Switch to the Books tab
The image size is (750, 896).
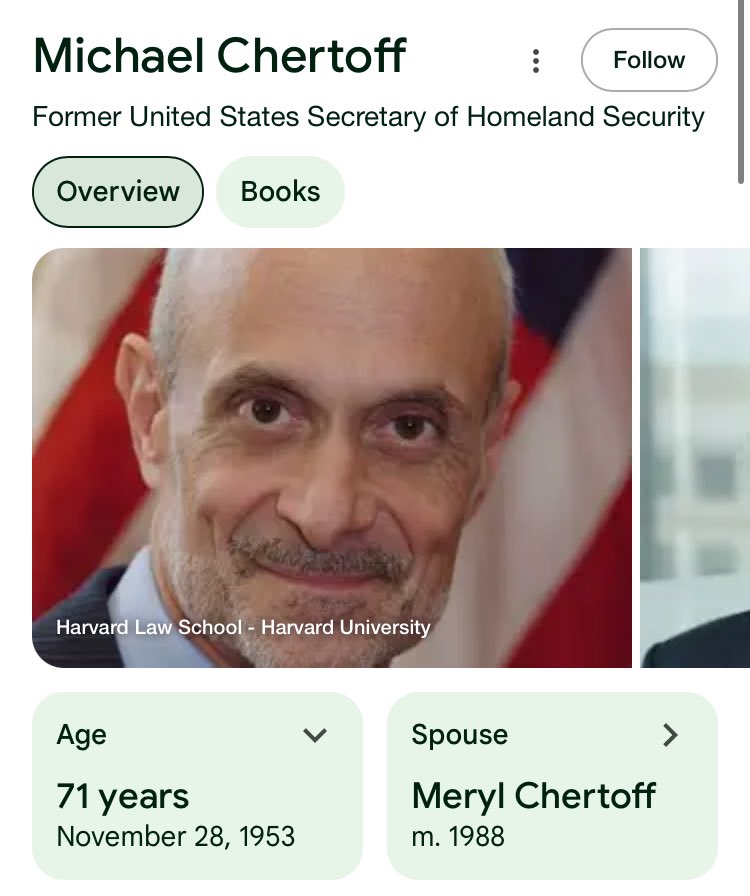click(x=280, y=191)
